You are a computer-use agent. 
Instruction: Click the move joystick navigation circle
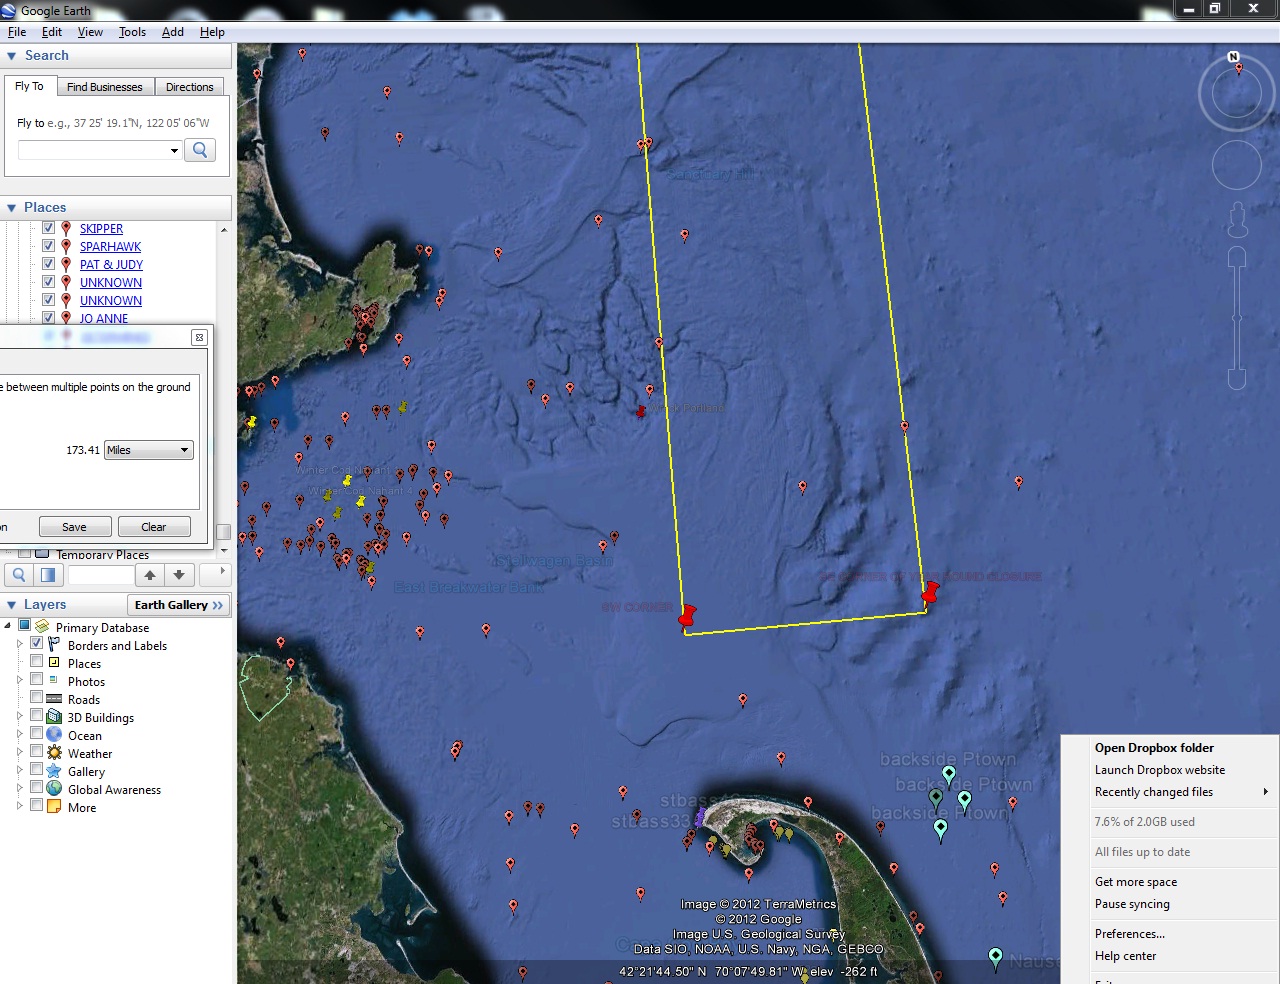click(x=1237, y=166)
